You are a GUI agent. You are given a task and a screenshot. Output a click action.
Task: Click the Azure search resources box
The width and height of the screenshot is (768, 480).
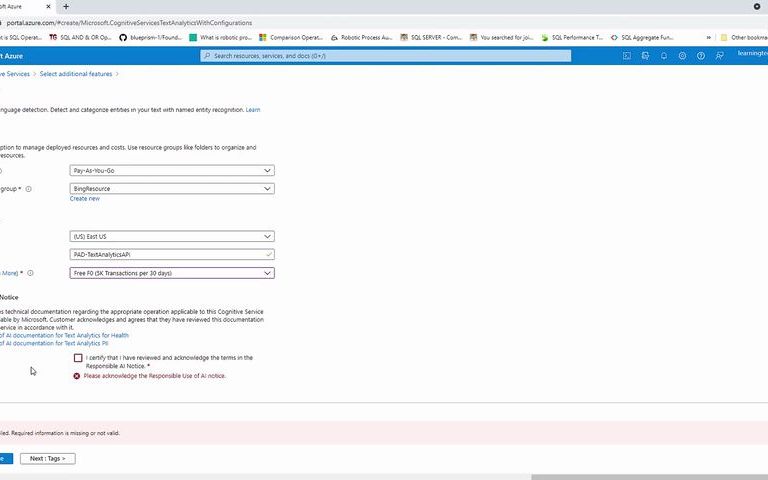(x=385, y=56)
